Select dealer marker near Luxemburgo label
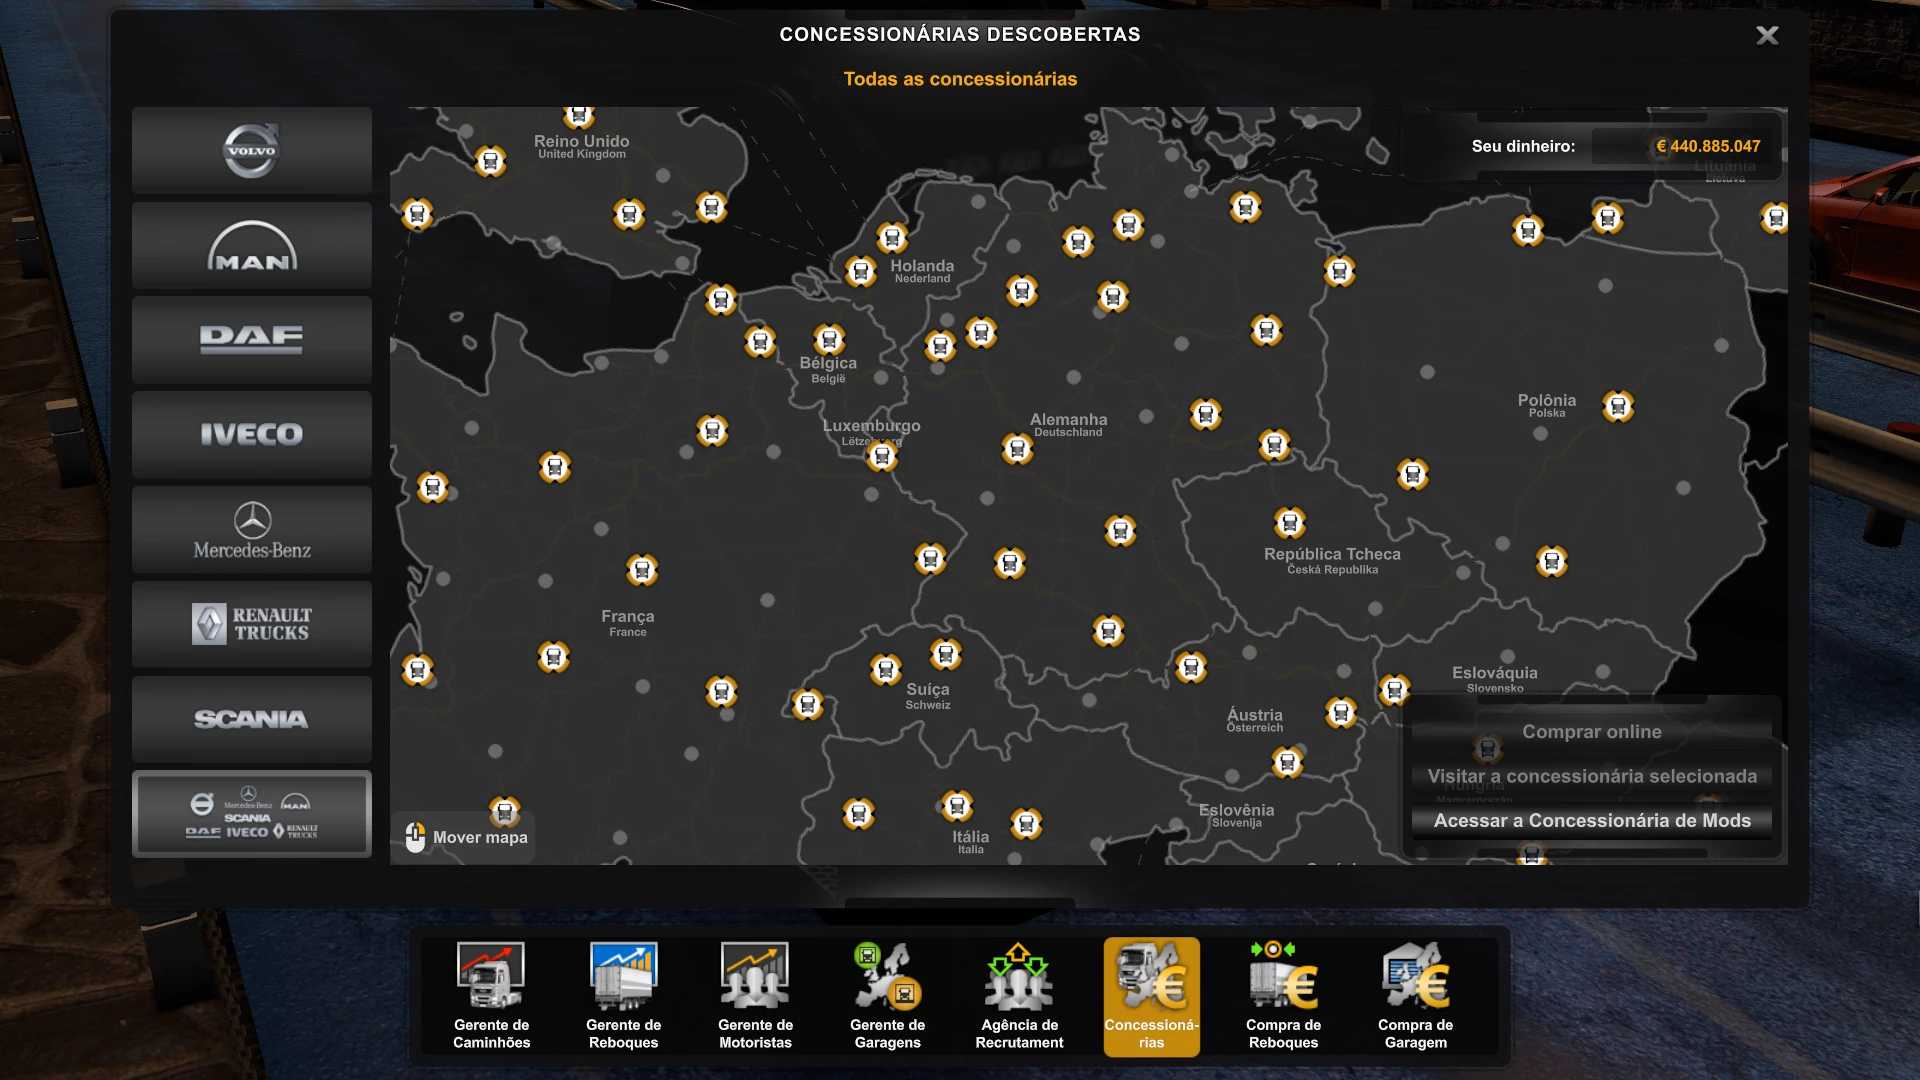The image size is (1920, 1080). (x=882, y=457)
